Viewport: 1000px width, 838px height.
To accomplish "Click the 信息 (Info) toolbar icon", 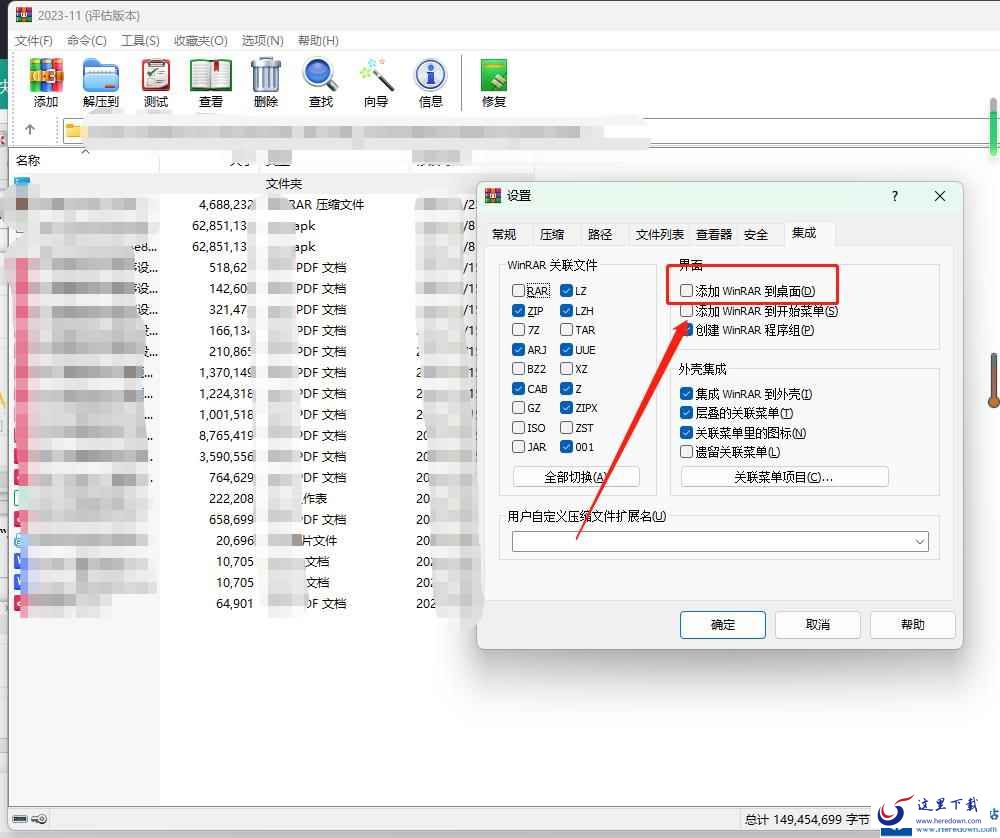I will [430, 83].
